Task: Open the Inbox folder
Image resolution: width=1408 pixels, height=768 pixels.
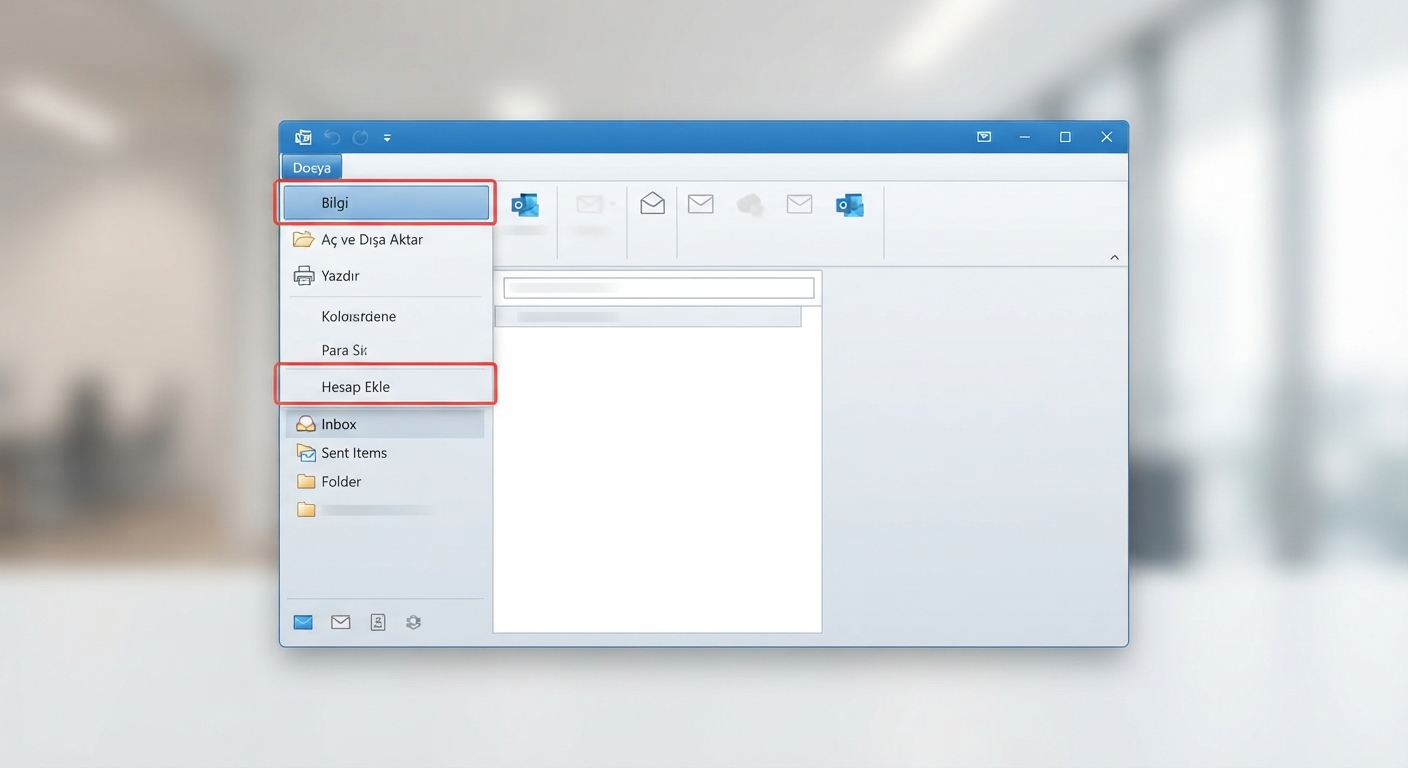Action: coord(385,424)
